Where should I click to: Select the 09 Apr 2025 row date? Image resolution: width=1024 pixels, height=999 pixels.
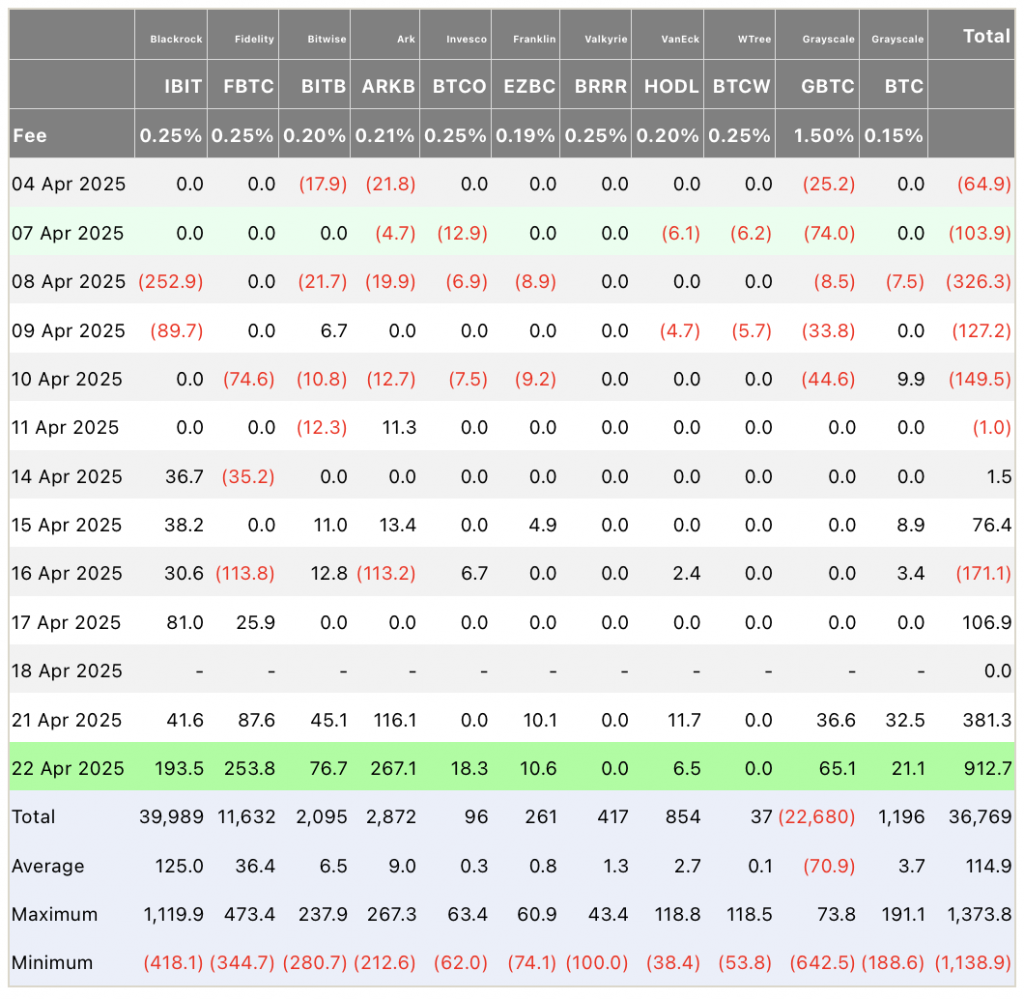(x=69, y=330)
